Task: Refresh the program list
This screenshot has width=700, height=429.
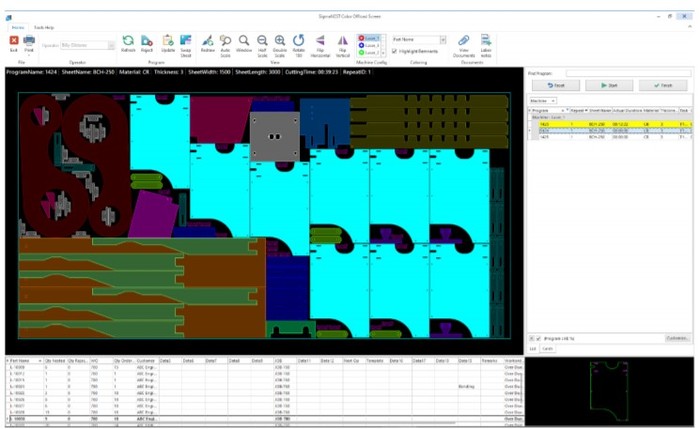Action: coord(128,41)
